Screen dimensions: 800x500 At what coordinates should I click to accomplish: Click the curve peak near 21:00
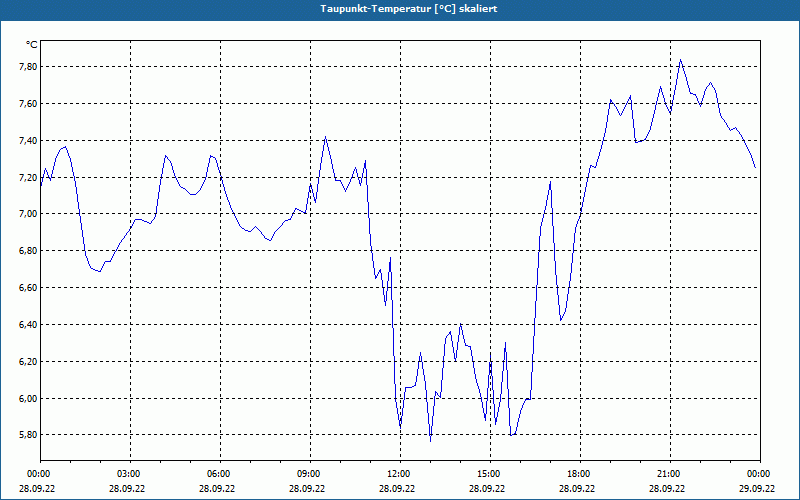coord(680,60)
